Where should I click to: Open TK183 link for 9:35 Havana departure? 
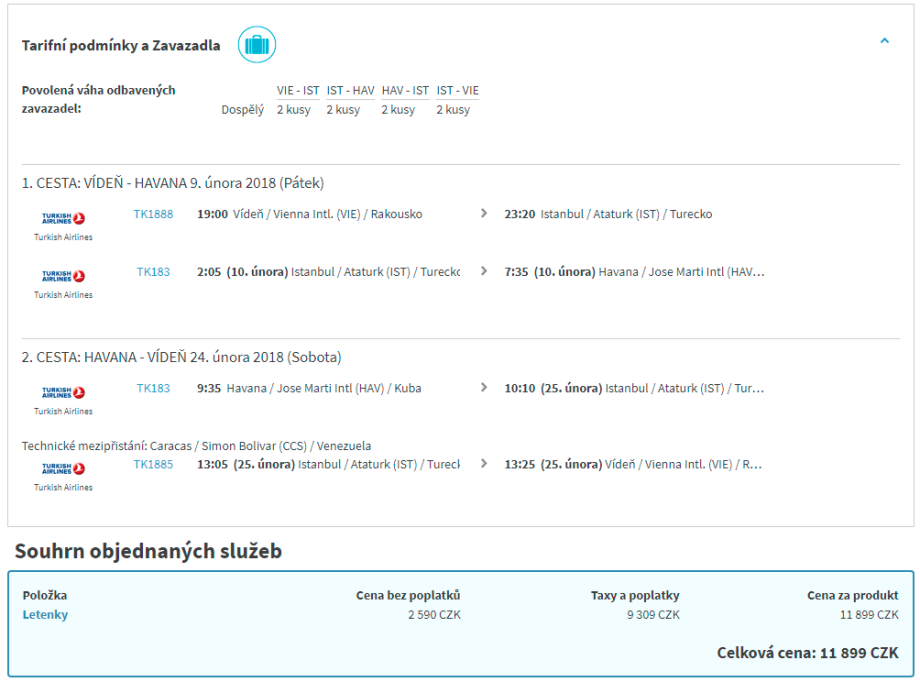[153, 388]
